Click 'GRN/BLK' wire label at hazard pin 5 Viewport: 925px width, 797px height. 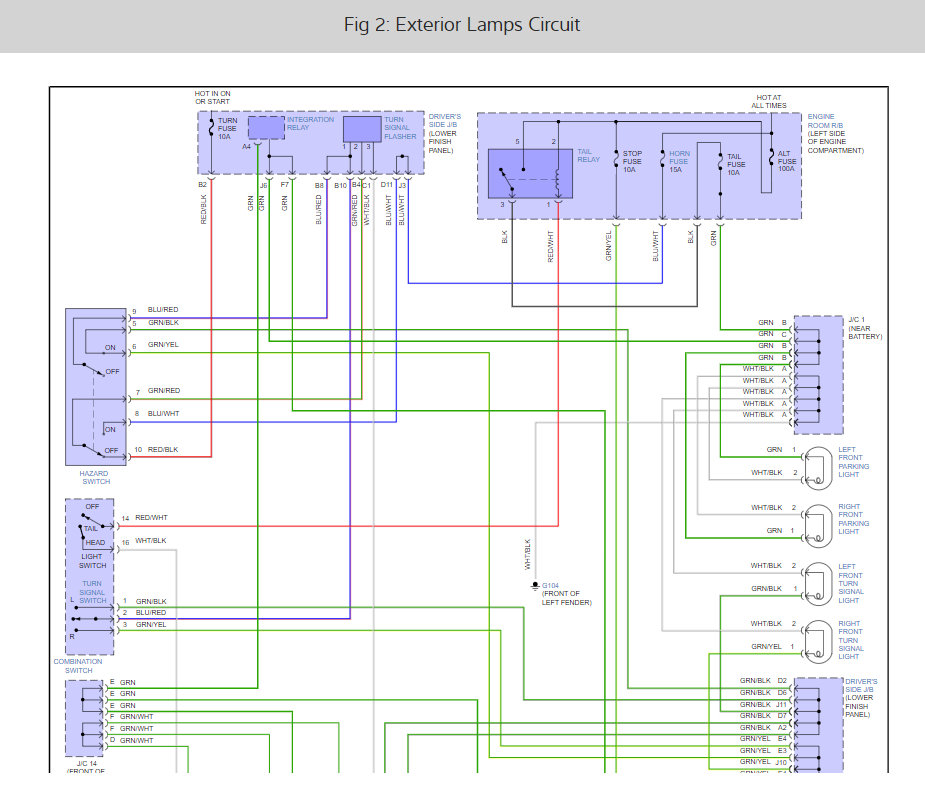click(x=163, y=323)
